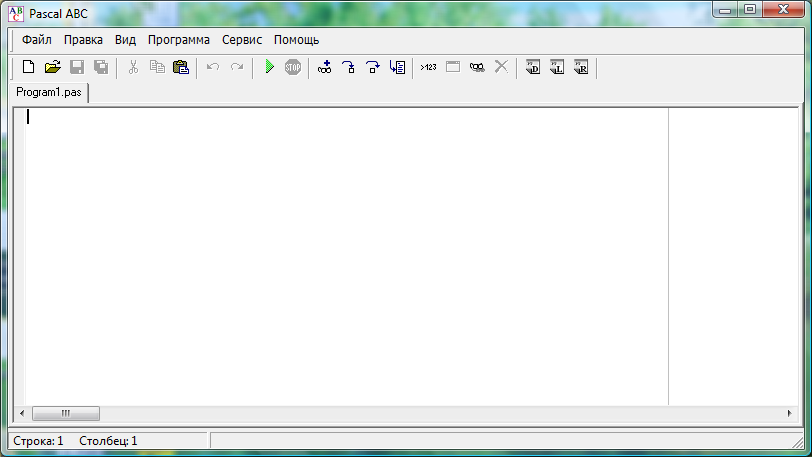Click the Save floppy disk icon

(x=77, y=67)
